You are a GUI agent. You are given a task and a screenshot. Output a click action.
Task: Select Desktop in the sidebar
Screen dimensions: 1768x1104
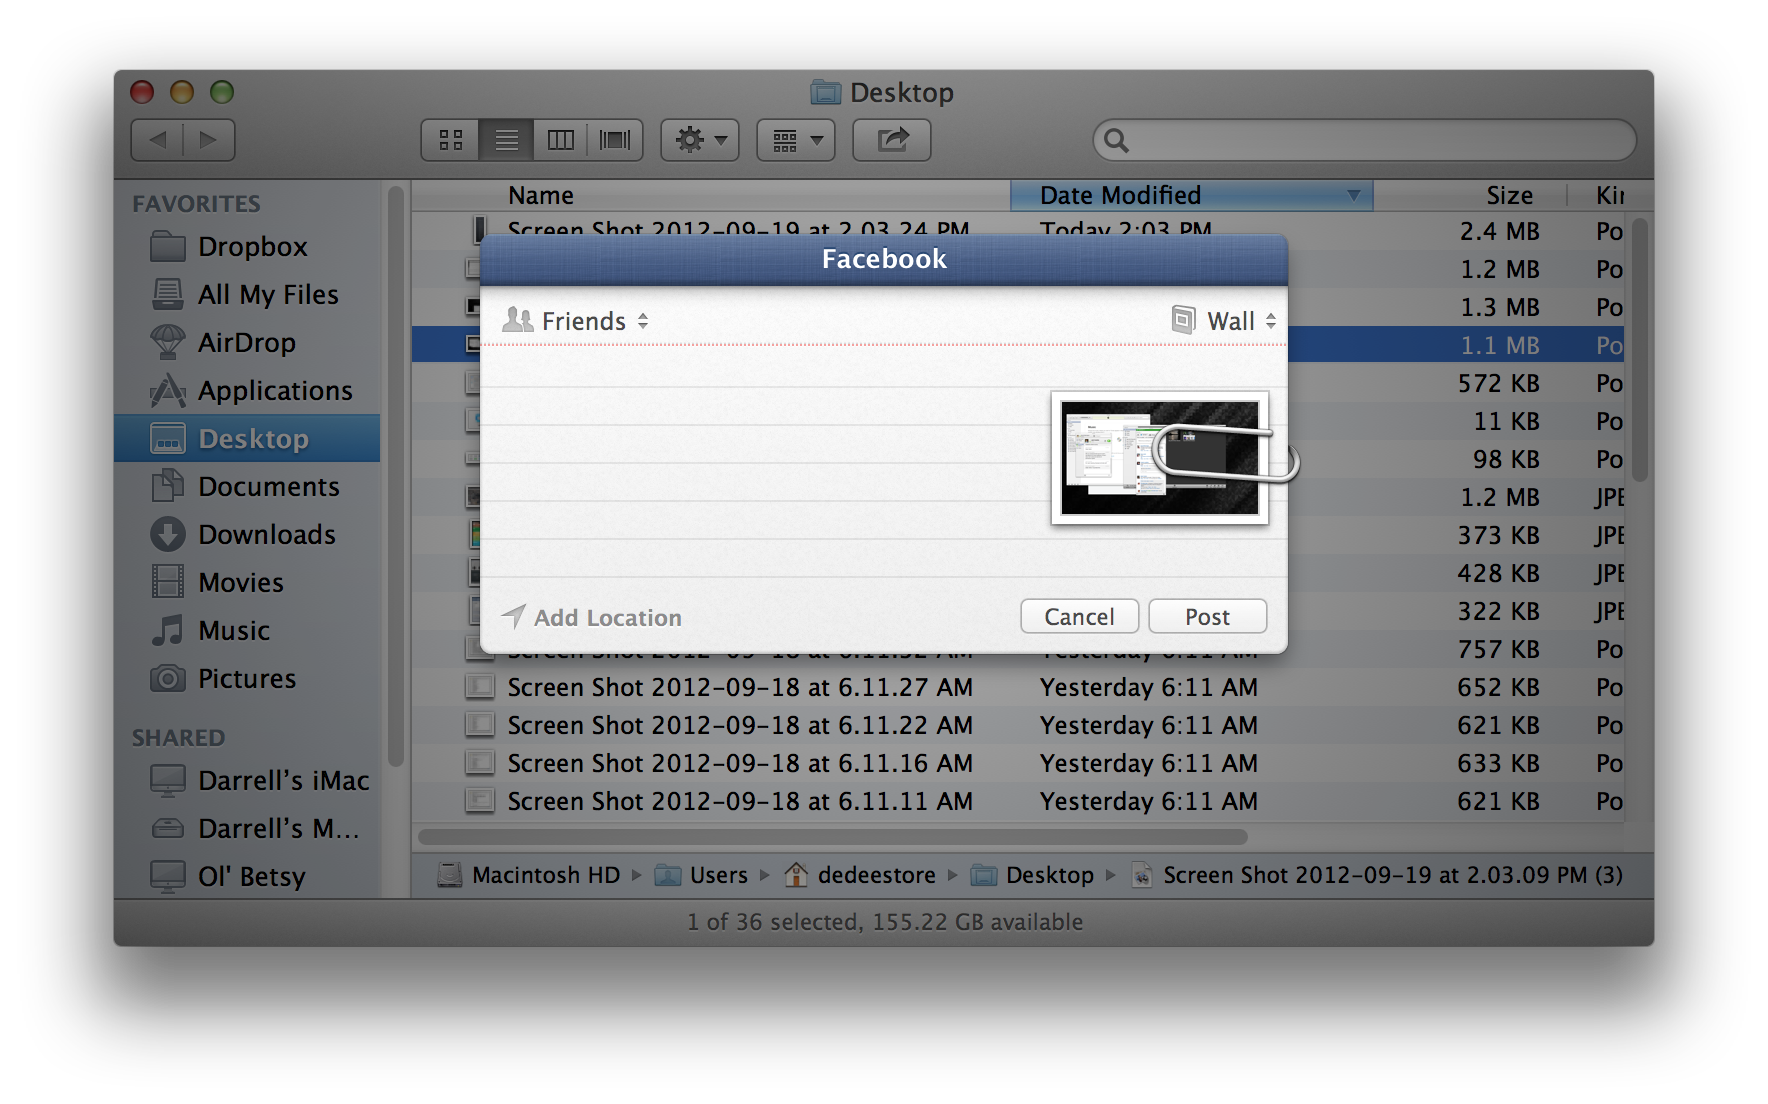point(247,438)
